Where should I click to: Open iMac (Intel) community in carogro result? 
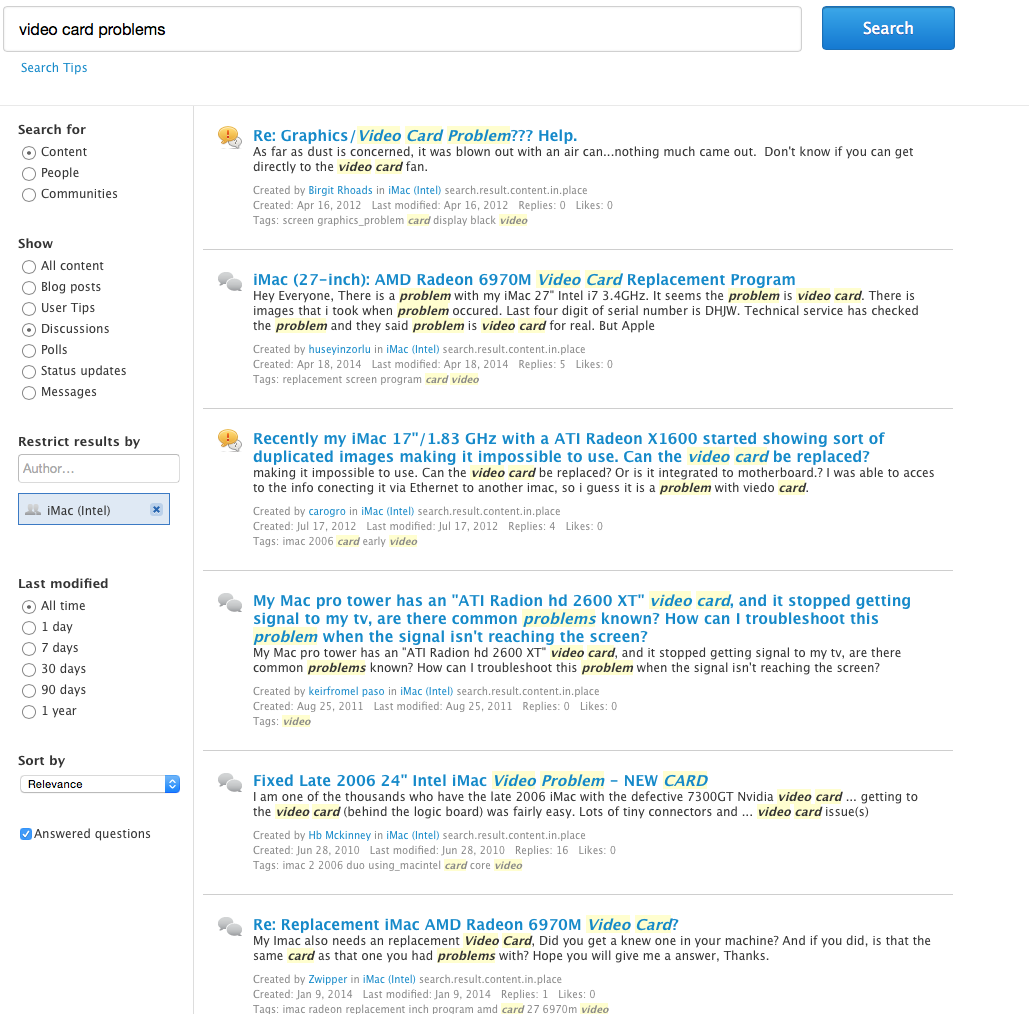[x=387, y=511]
